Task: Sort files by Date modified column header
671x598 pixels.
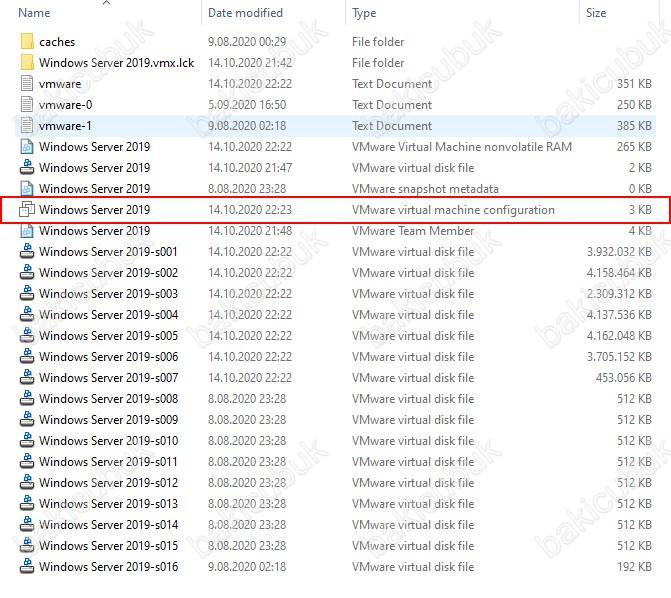Action: tap(245, 13)
